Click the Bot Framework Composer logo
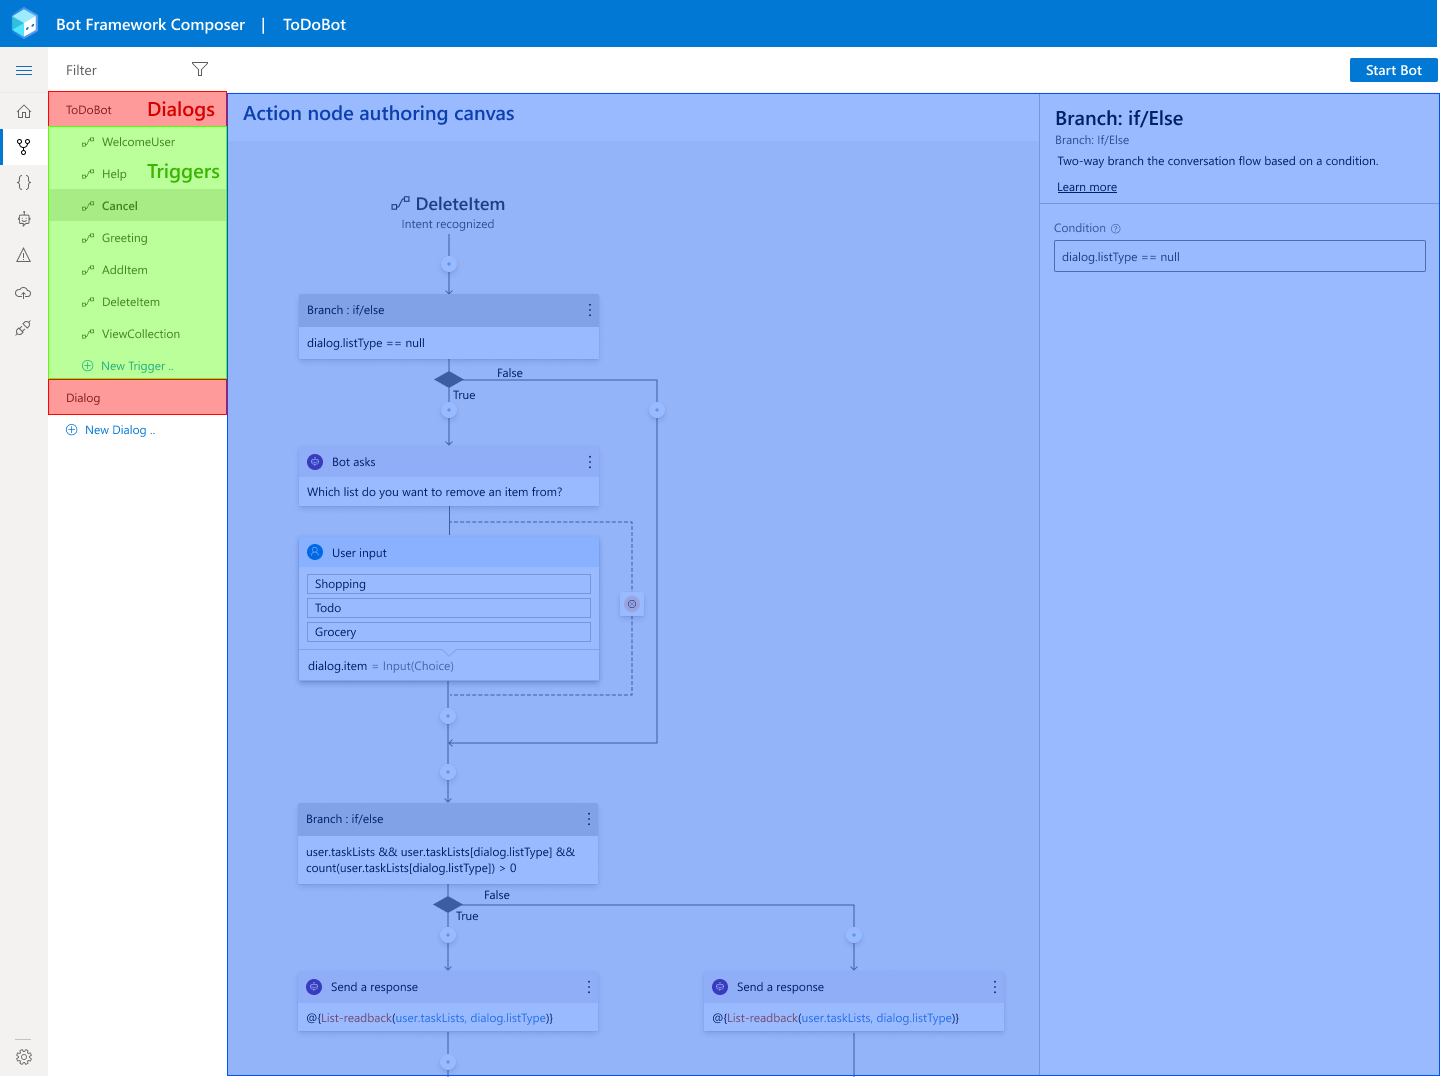Image resolution: width=1440 pixels, height=1077 pixels. click(24, 23)
